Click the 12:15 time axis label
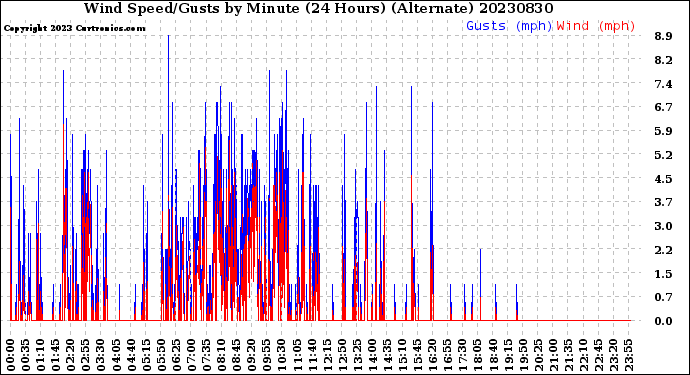The image size is (690, 375). (327, 355)
